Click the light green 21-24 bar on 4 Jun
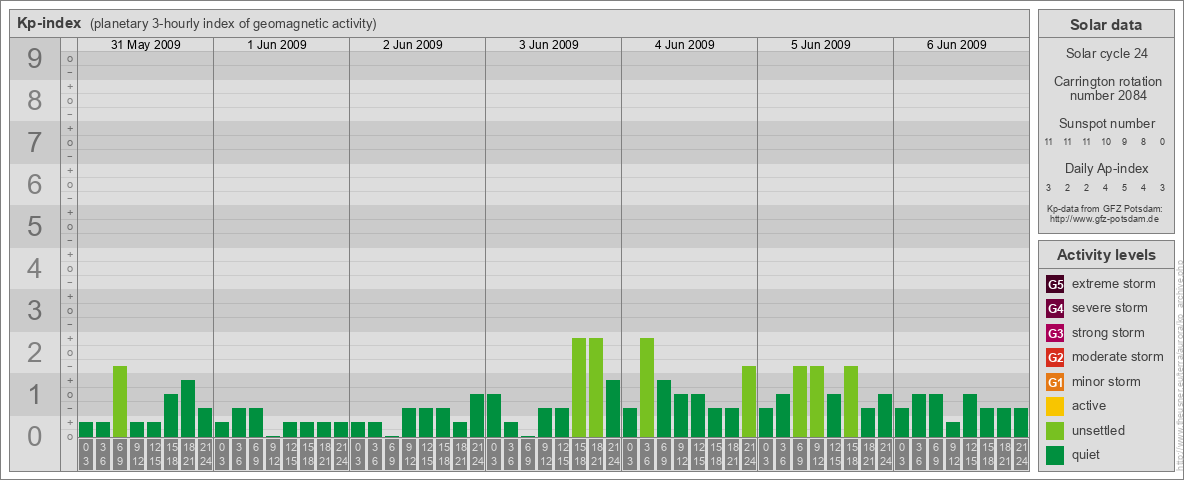 [x=748, y=402]
